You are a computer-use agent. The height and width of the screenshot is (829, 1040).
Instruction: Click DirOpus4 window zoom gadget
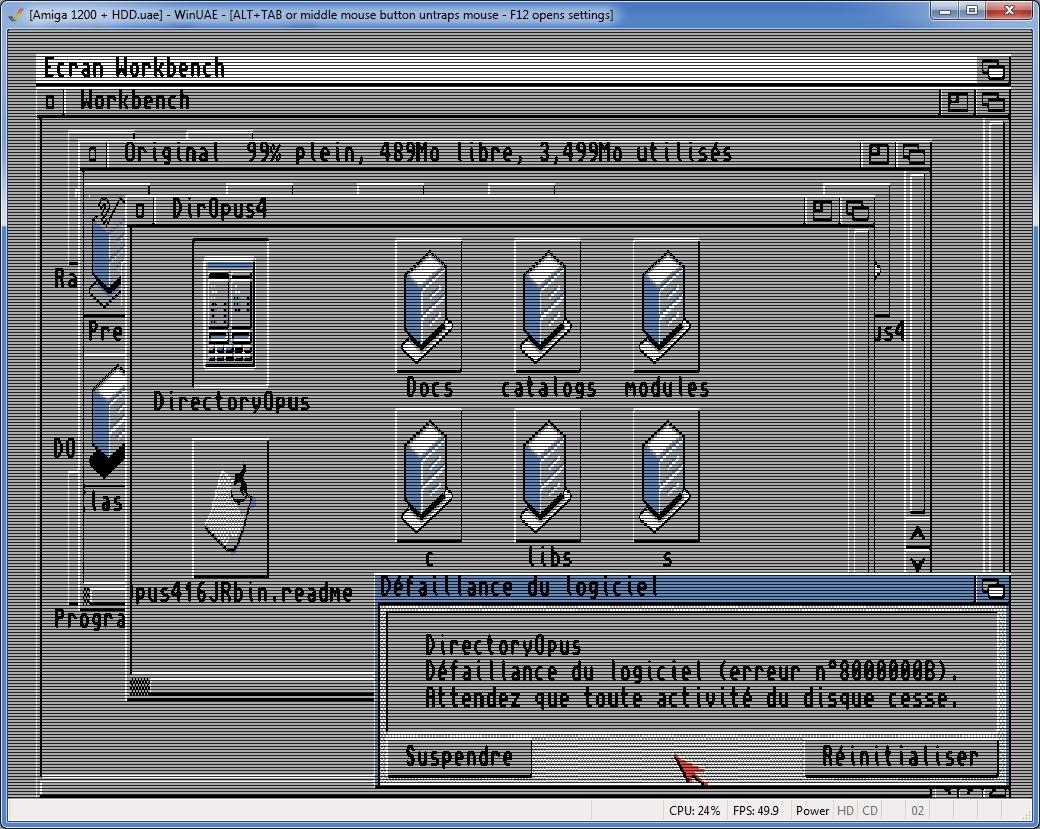coord(822,211)
